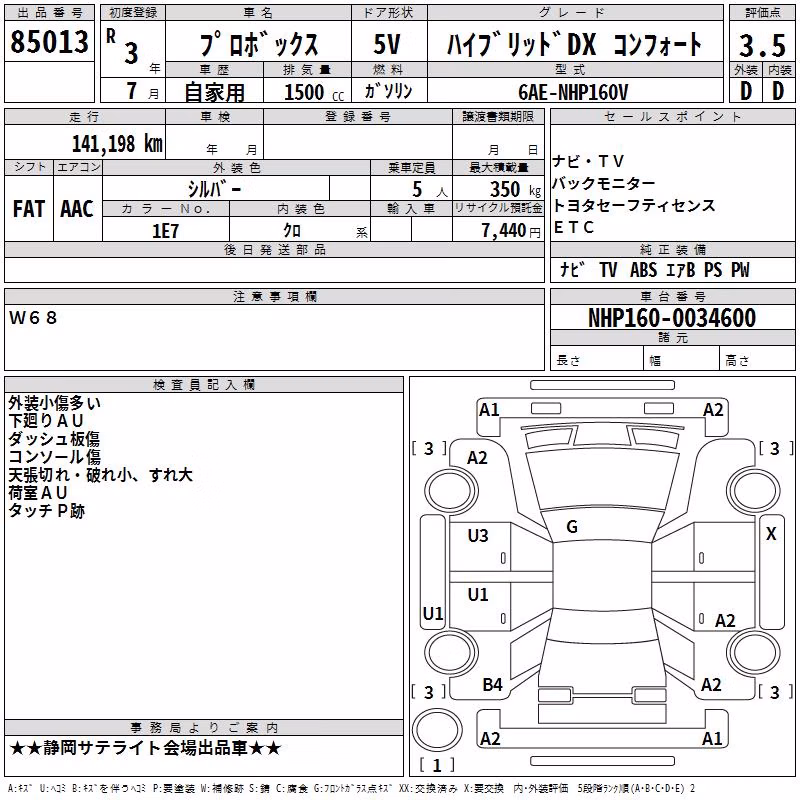Click model code 6AE-NHP160V
The height and width of the screenshot is (800, 800).
[x=573, y=92]
